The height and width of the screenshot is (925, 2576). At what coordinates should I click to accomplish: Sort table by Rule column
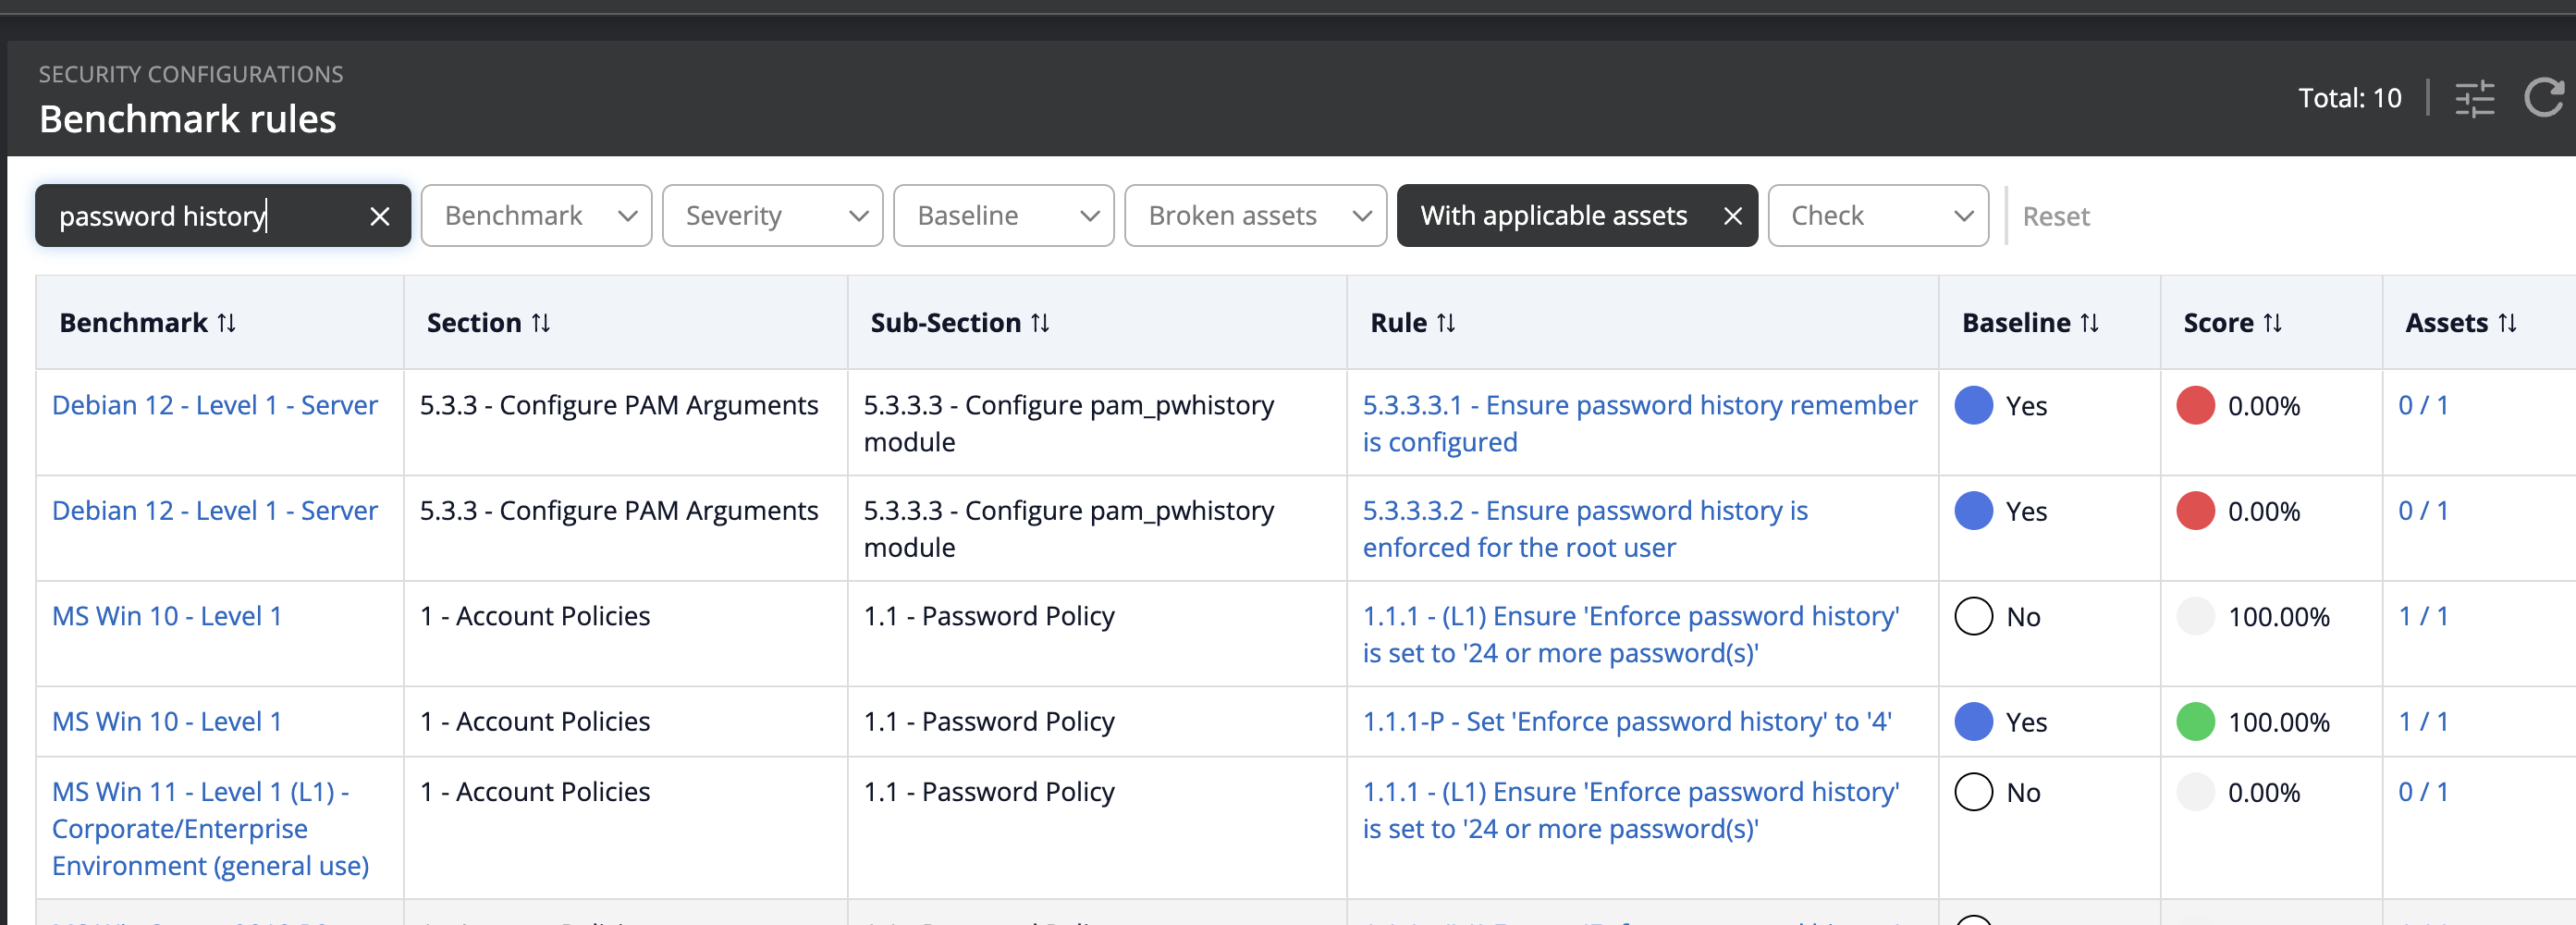coord(1445,323)
